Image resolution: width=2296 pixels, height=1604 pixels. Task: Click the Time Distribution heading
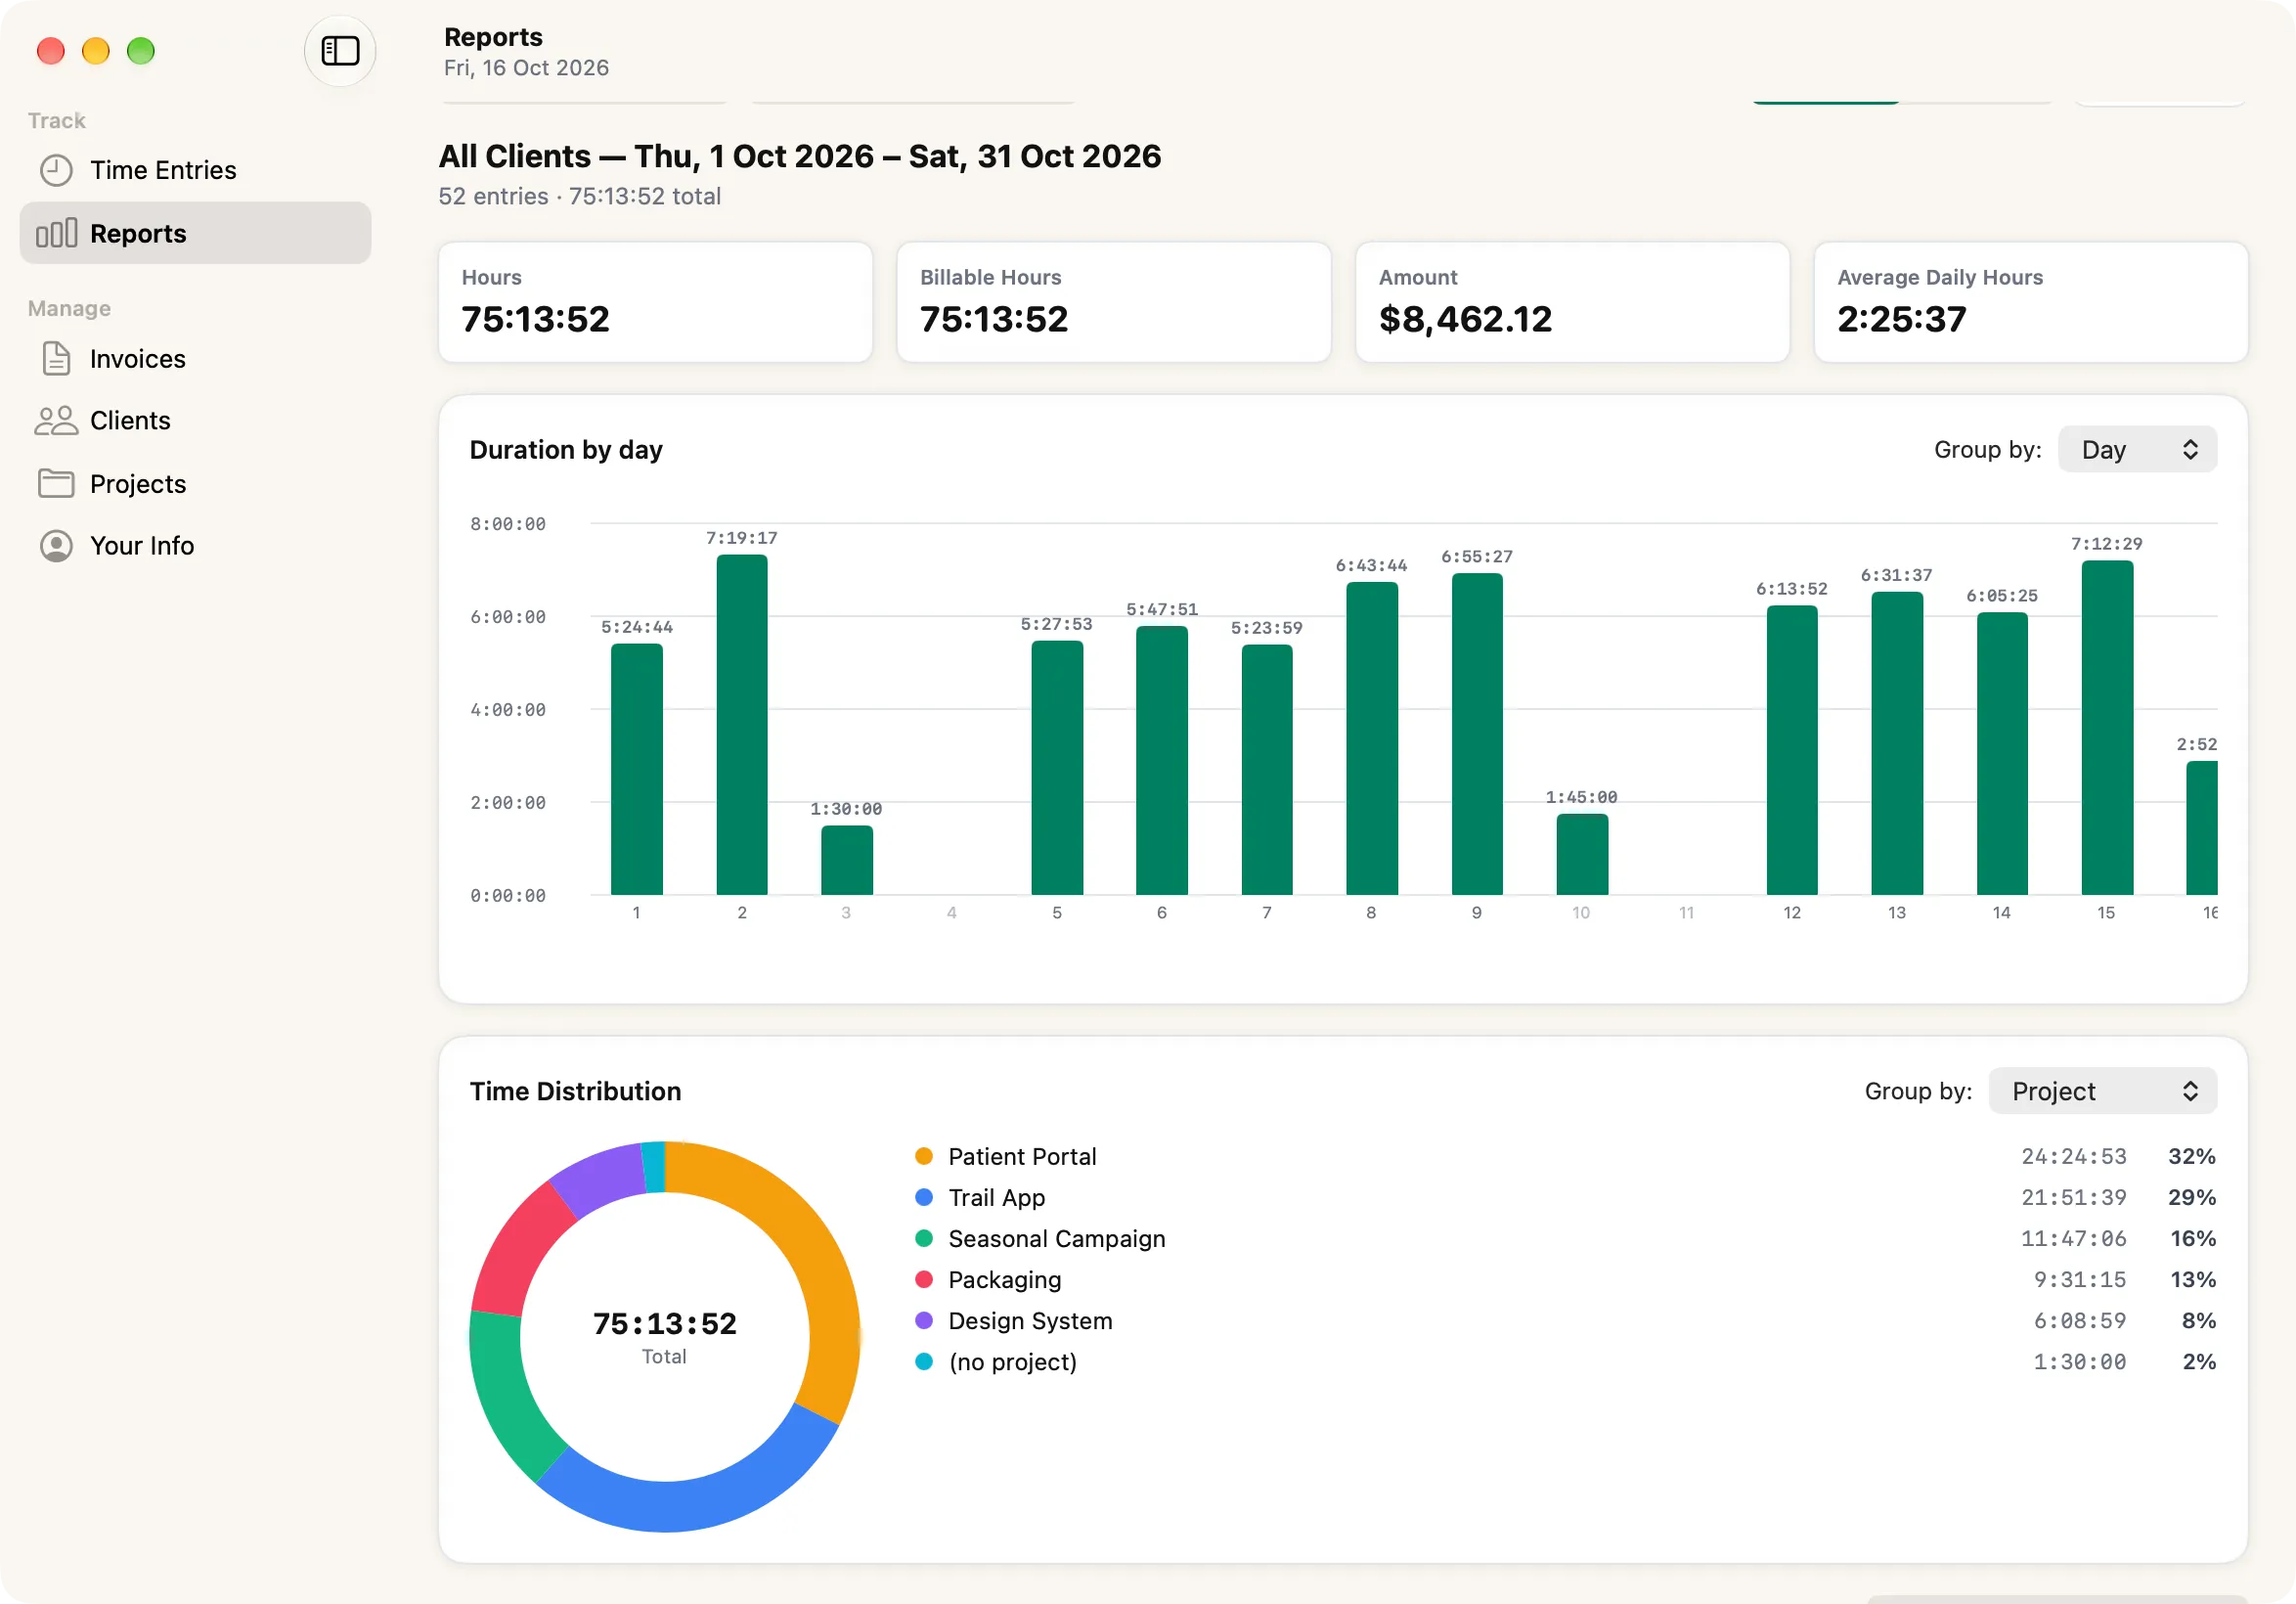(x=575, y=1091)
